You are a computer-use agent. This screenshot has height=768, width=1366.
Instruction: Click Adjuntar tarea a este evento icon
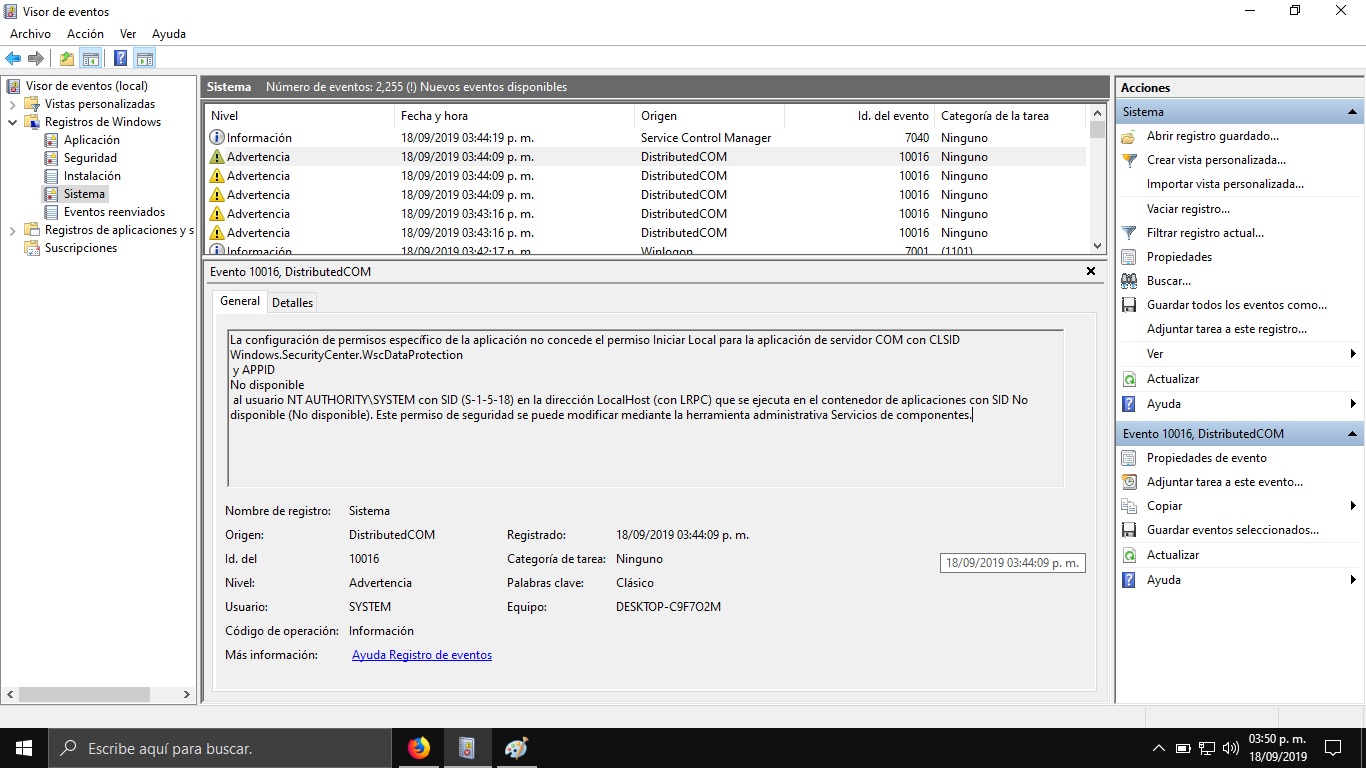(x=1129, y=482)
